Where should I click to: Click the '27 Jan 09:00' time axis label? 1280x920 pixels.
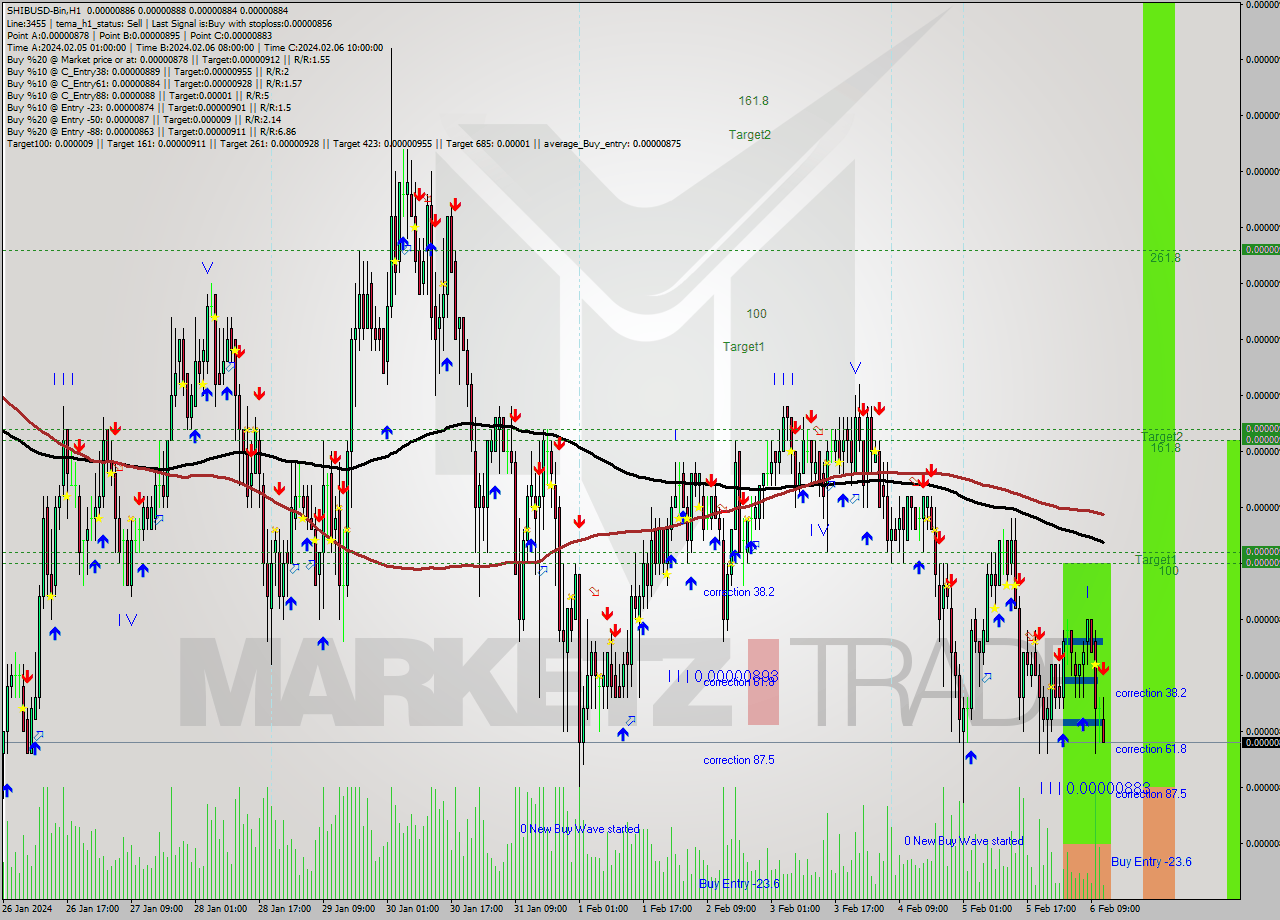click(x=157, y=909)
